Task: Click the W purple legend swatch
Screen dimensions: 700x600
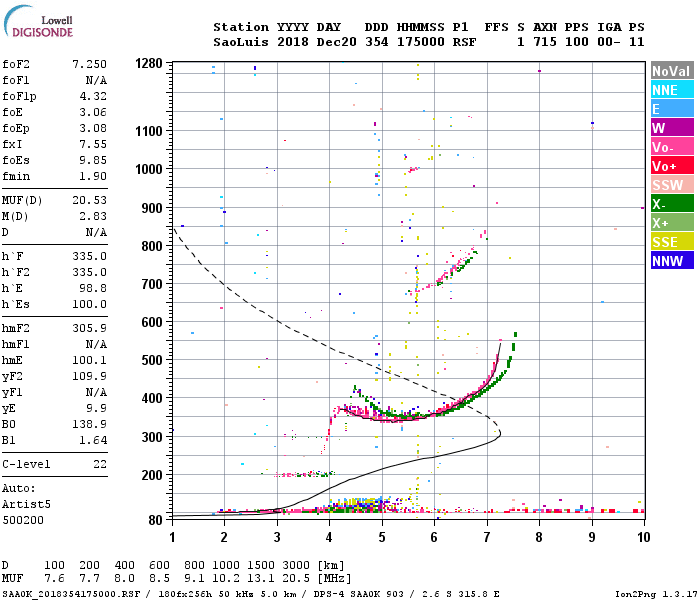Action: (672, 128)
